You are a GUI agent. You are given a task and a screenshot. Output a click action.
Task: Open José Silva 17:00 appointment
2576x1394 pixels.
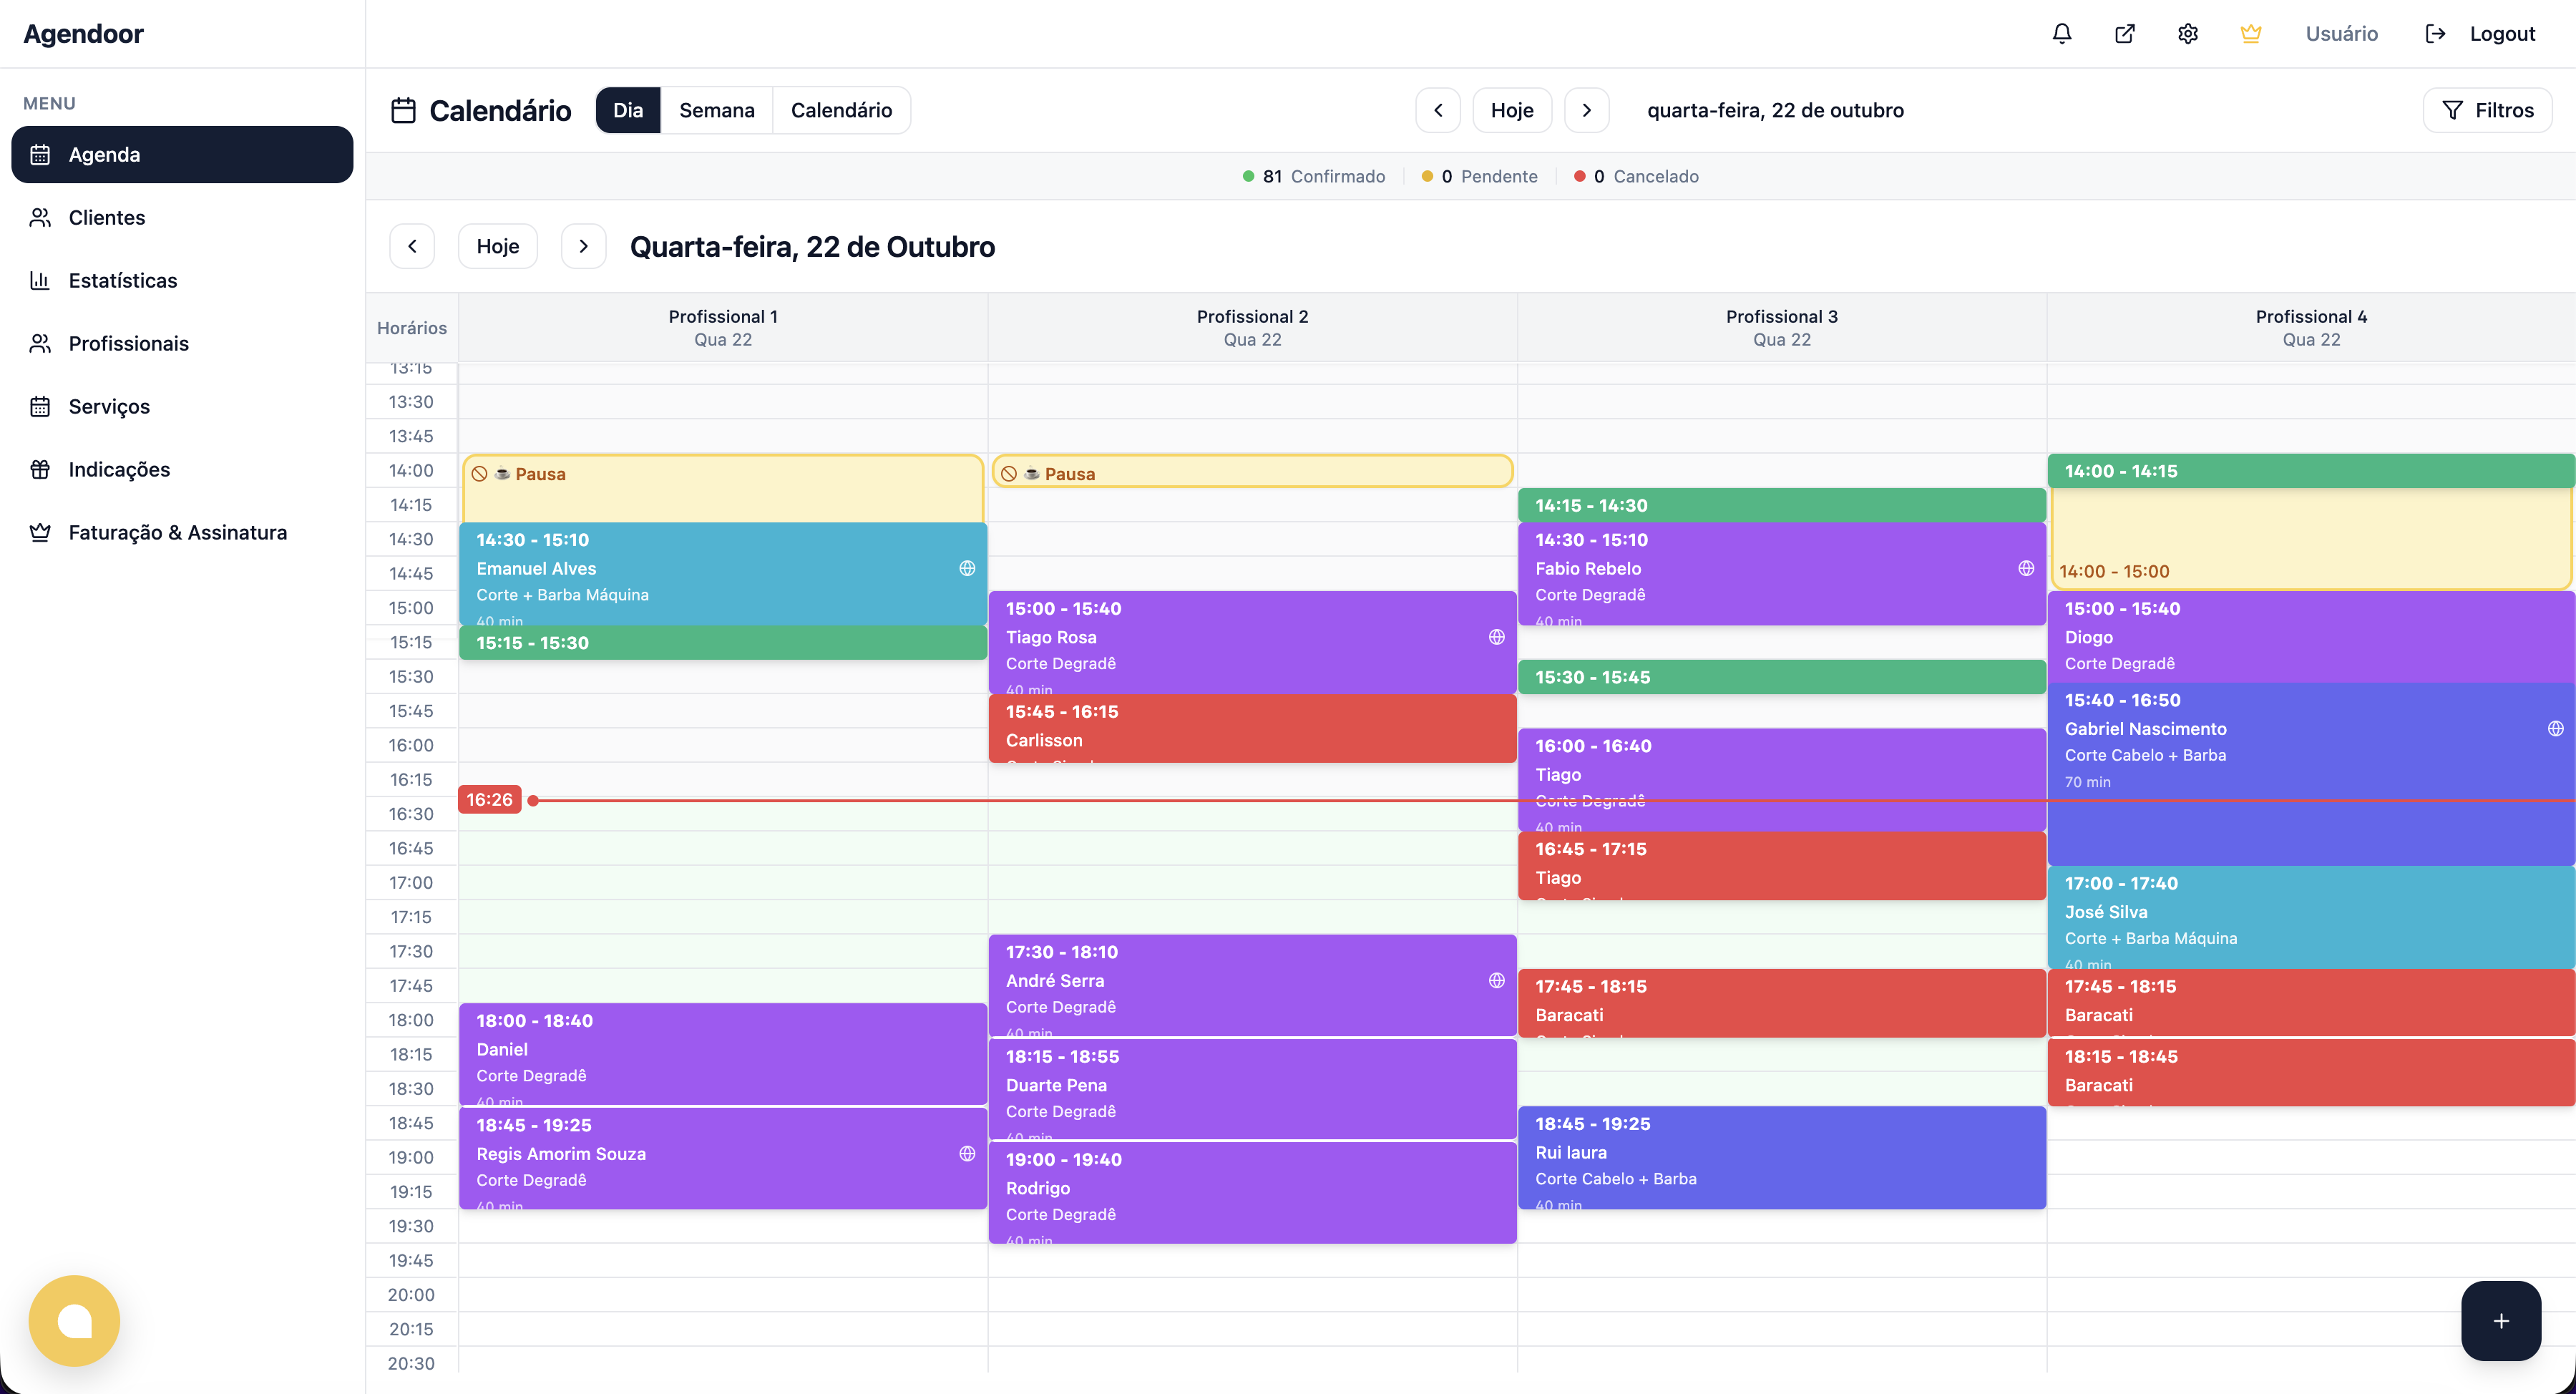[2311, 918]
